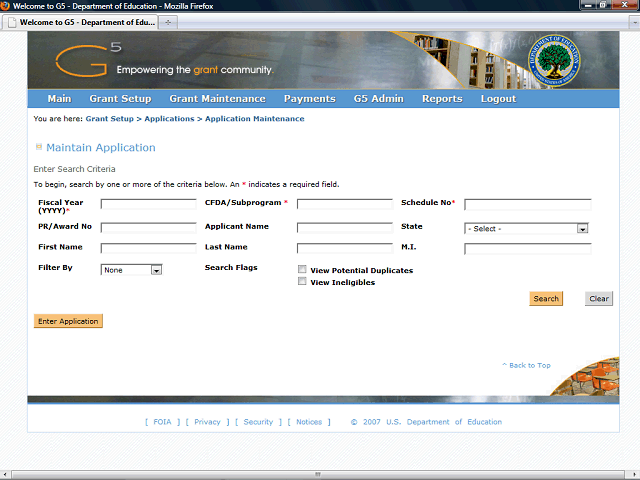Follow the Grant Setup breadcrumb link
The width and height of the screenshot is (640, 480).
(110, 119)
